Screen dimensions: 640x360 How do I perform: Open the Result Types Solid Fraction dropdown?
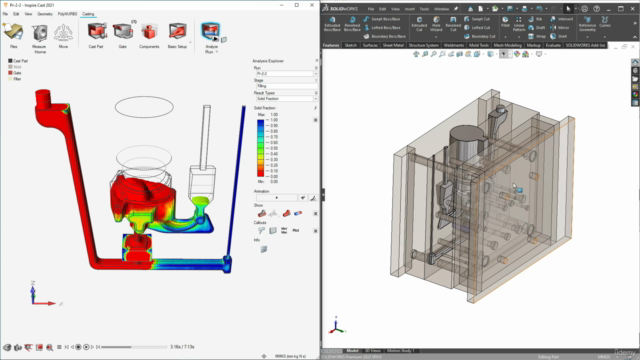[286, 99]
